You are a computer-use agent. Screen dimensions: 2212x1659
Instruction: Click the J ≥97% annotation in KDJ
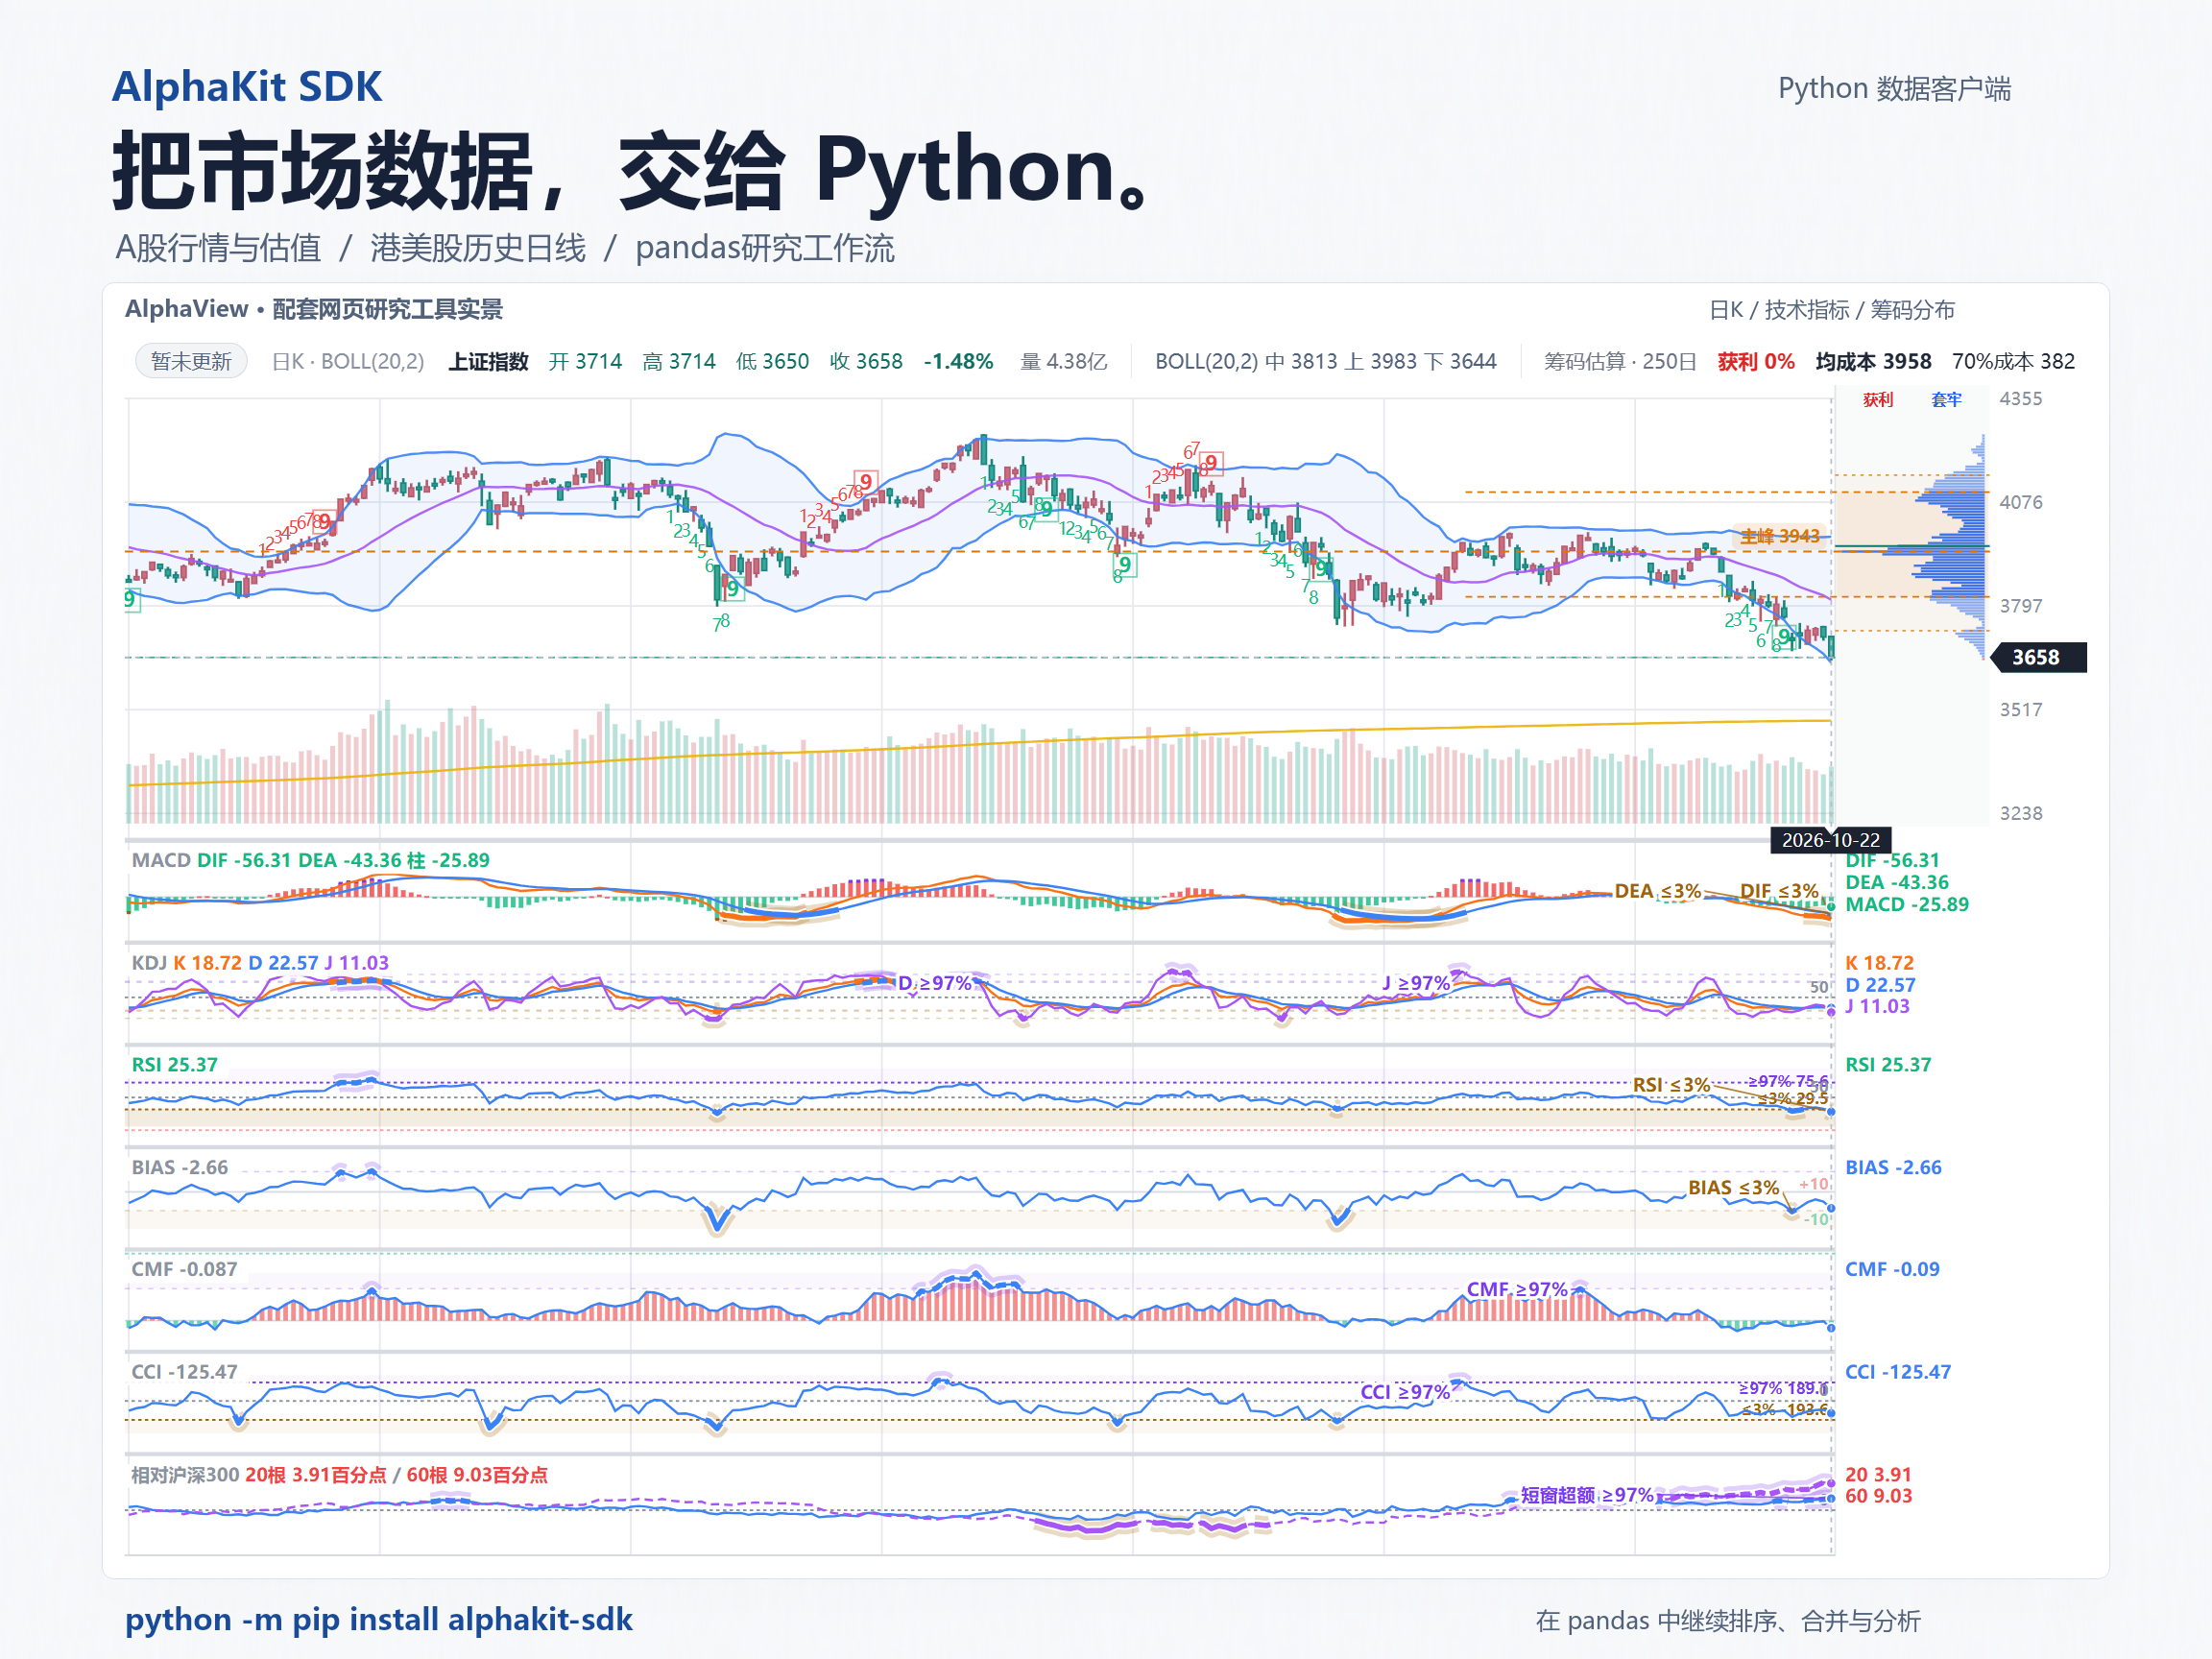tap(1416, 983)
